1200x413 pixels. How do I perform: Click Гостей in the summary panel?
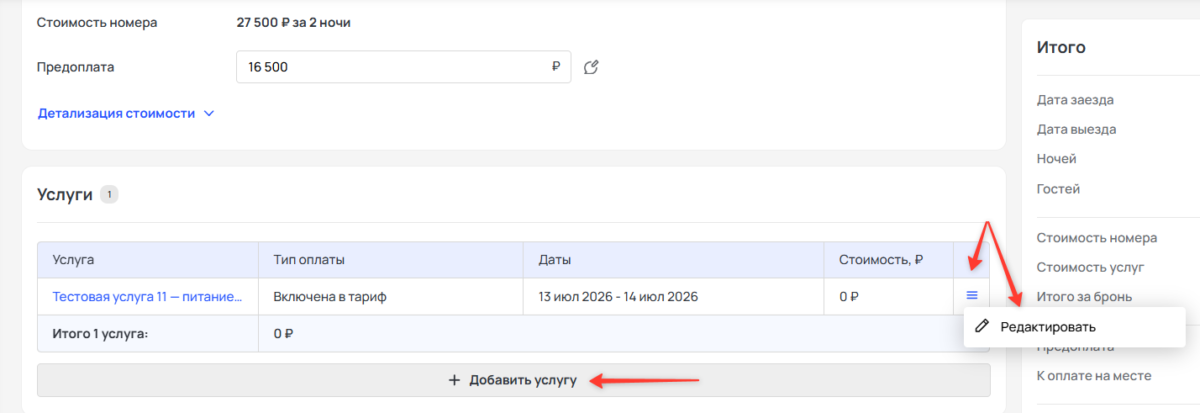[x=1058, y=189]
